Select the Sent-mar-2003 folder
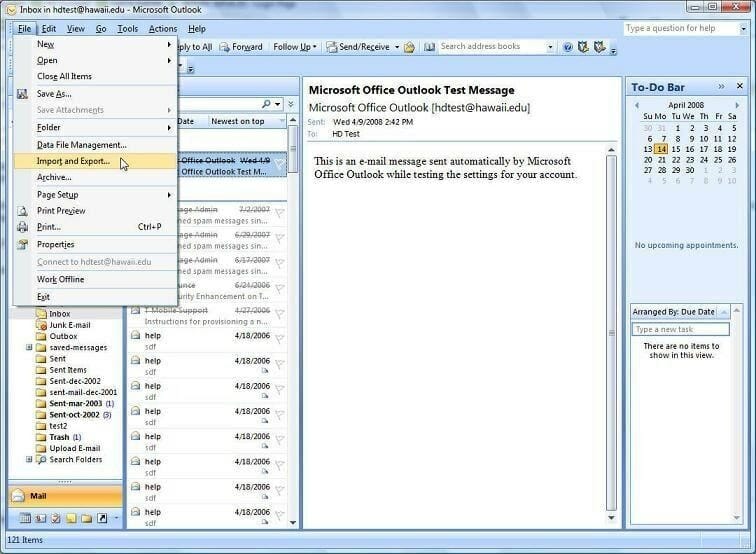Viewport: 756px width, 554px height. click(76, 403)
